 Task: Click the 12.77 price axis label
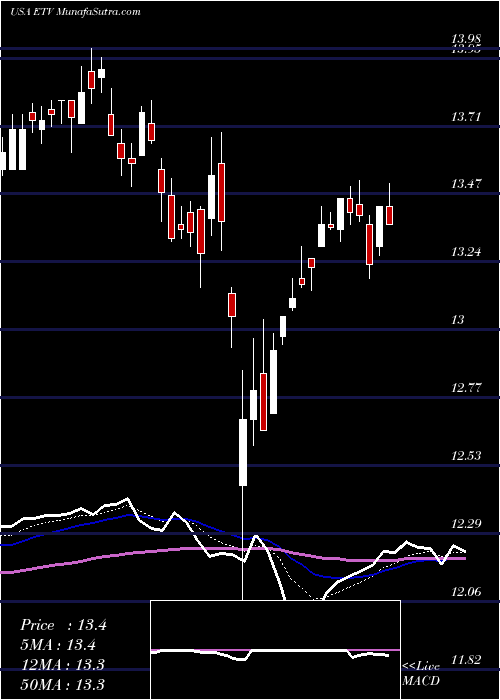pos(466,388)
